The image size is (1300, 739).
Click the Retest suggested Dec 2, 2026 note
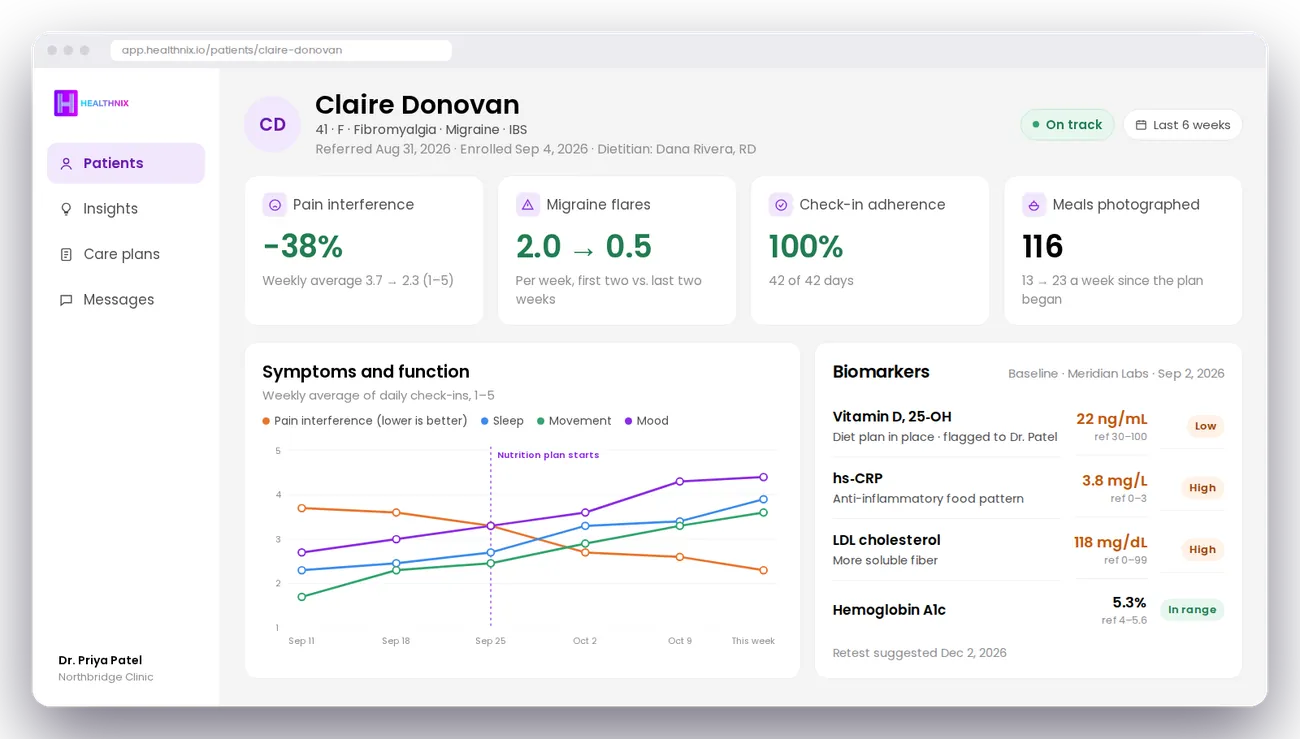click(920, 653)
